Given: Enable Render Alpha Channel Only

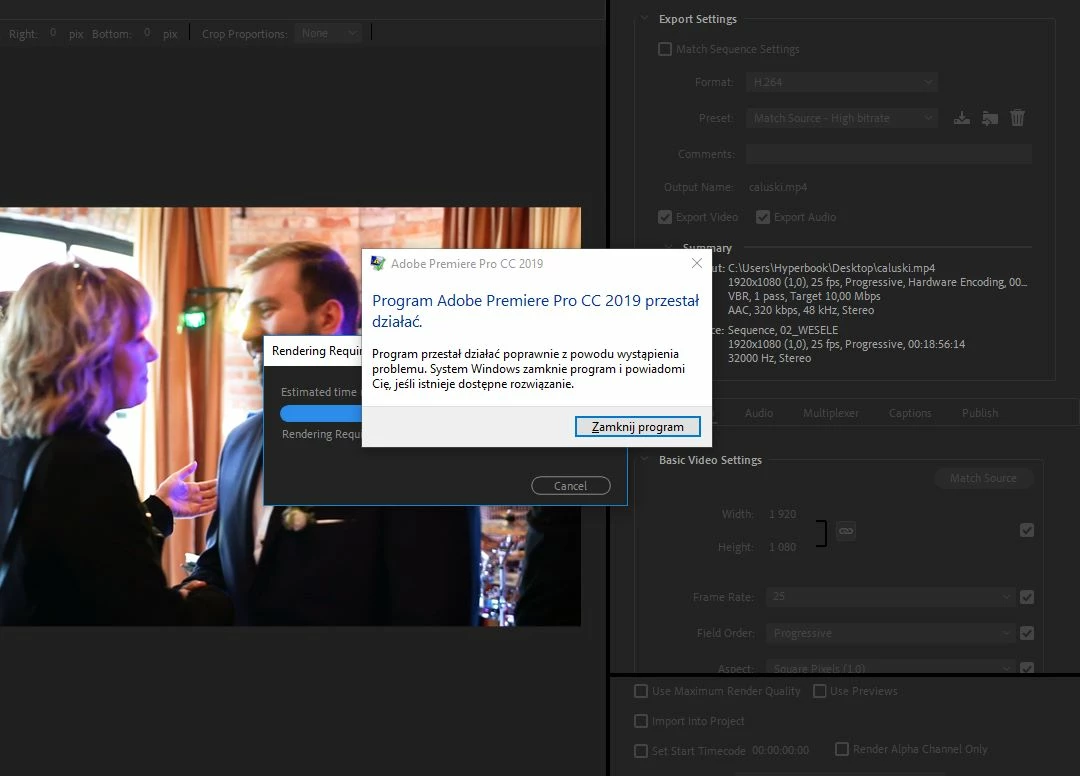Looking at the screenshot, I should [x=842, y=748].
